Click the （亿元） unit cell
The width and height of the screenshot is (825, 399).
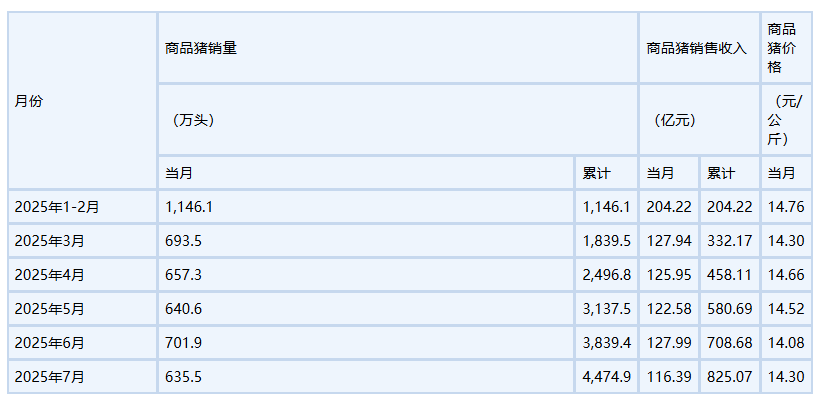point(699,119)
